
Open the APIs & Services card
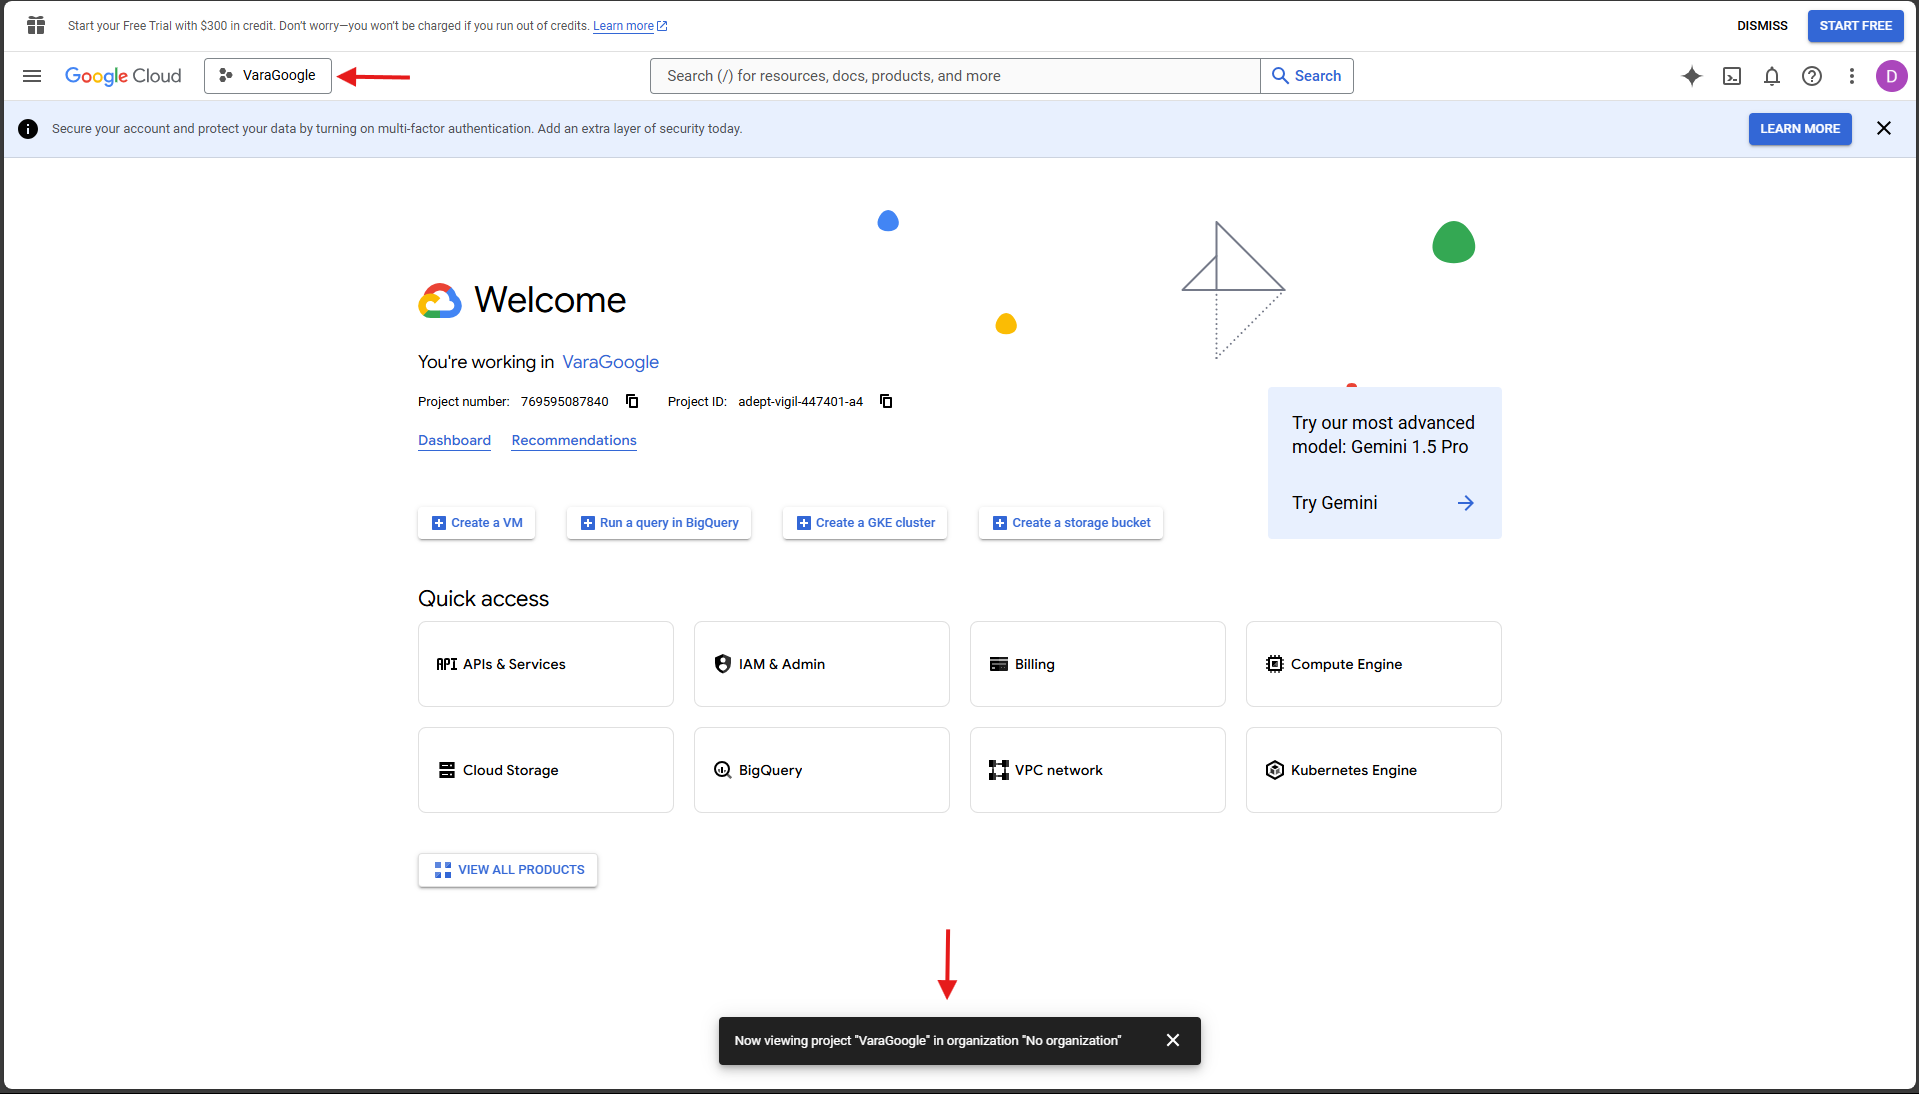pos(546,664)
